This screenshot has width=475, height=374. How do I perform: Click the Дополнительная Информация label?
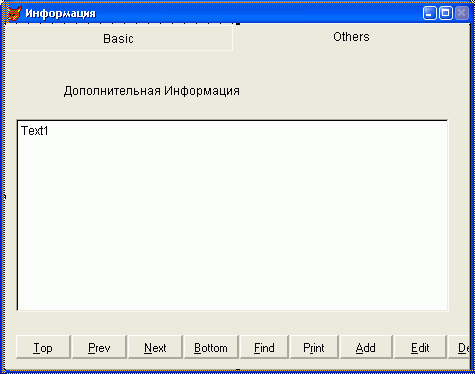(152, 91)
